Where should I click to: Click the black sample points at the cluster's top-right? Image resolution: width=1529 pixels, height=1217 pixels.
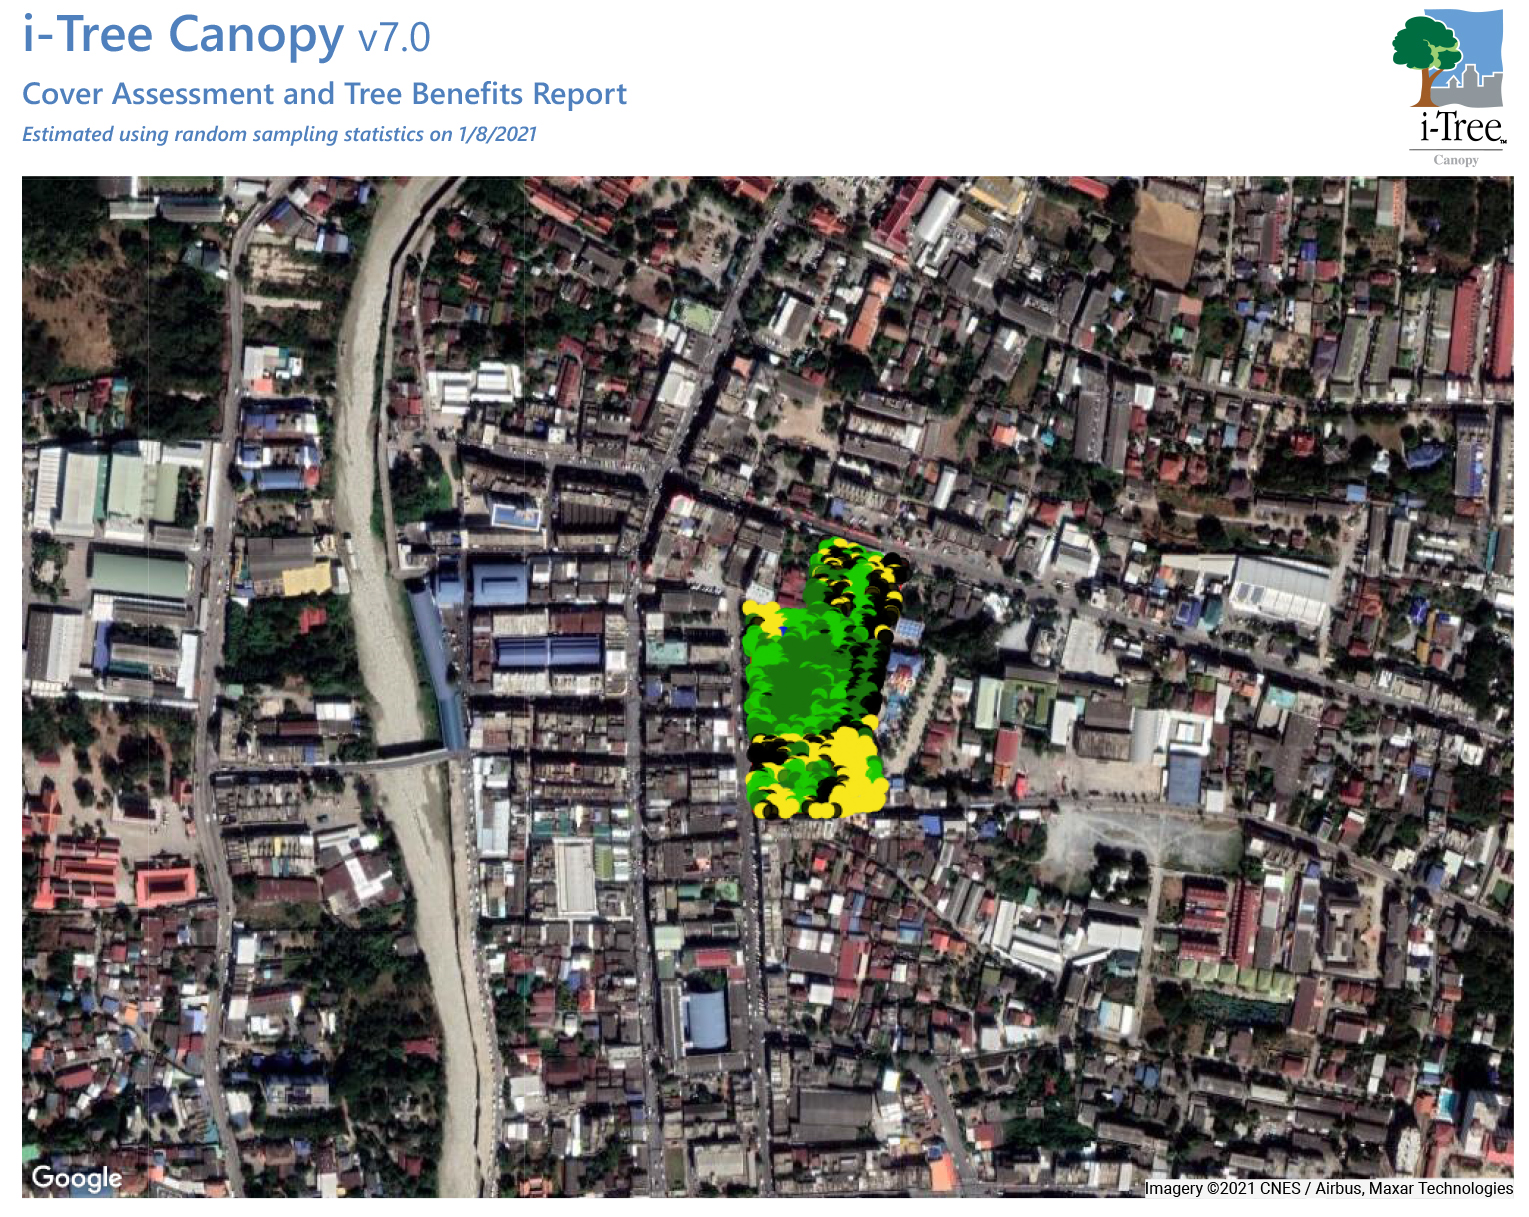pyautogui.click(x=890, y=572)
